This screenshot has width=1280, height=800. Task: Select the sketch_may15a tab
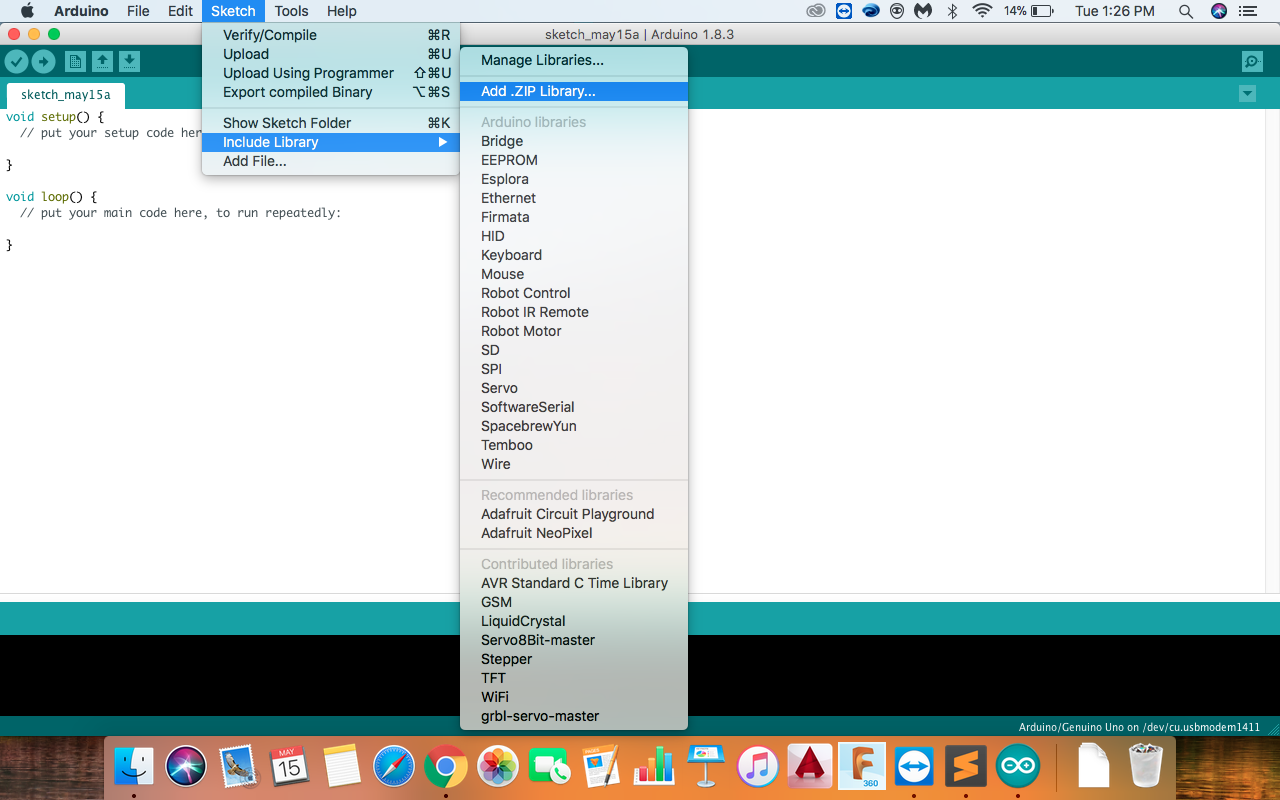click(x=65, y=95)
